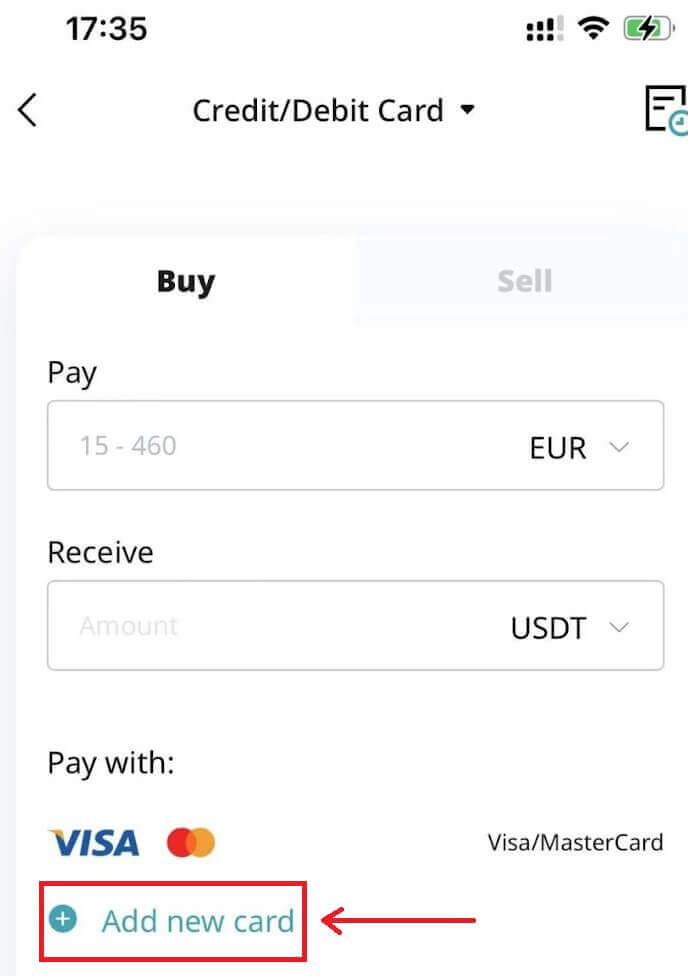This screenshot has width=688, height=976.
Task: Switch to the Buy tab
Action: pyautogui.click(x=186, y=281)
